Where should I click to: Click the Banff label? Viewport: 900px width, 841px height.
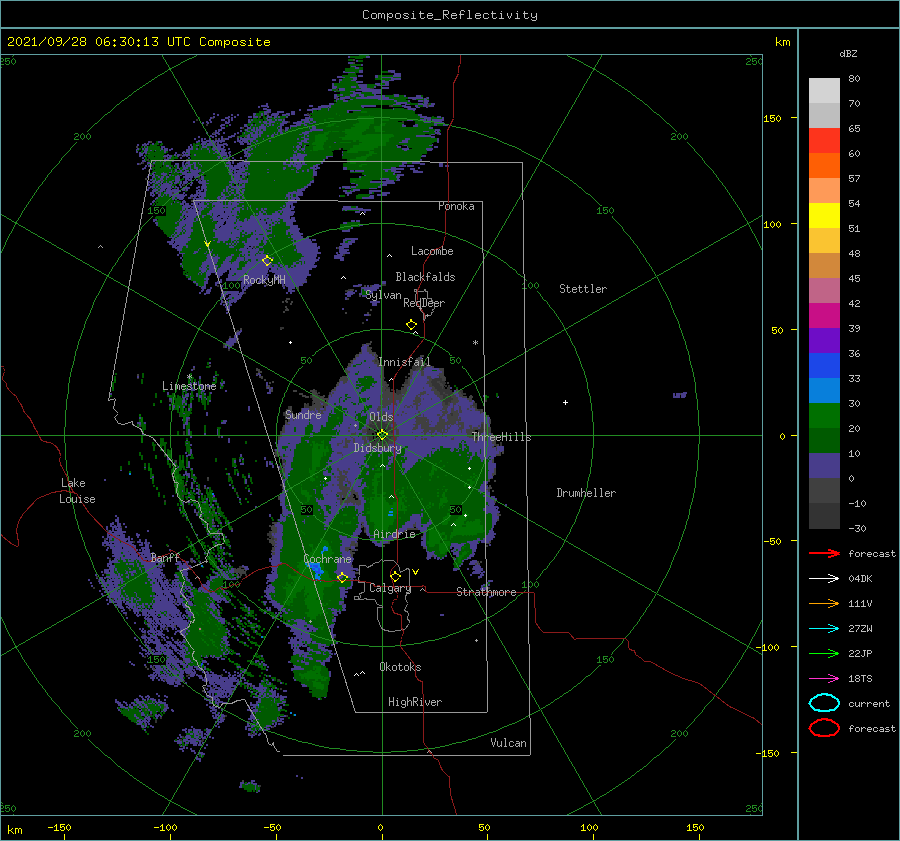tap(165, 557)
